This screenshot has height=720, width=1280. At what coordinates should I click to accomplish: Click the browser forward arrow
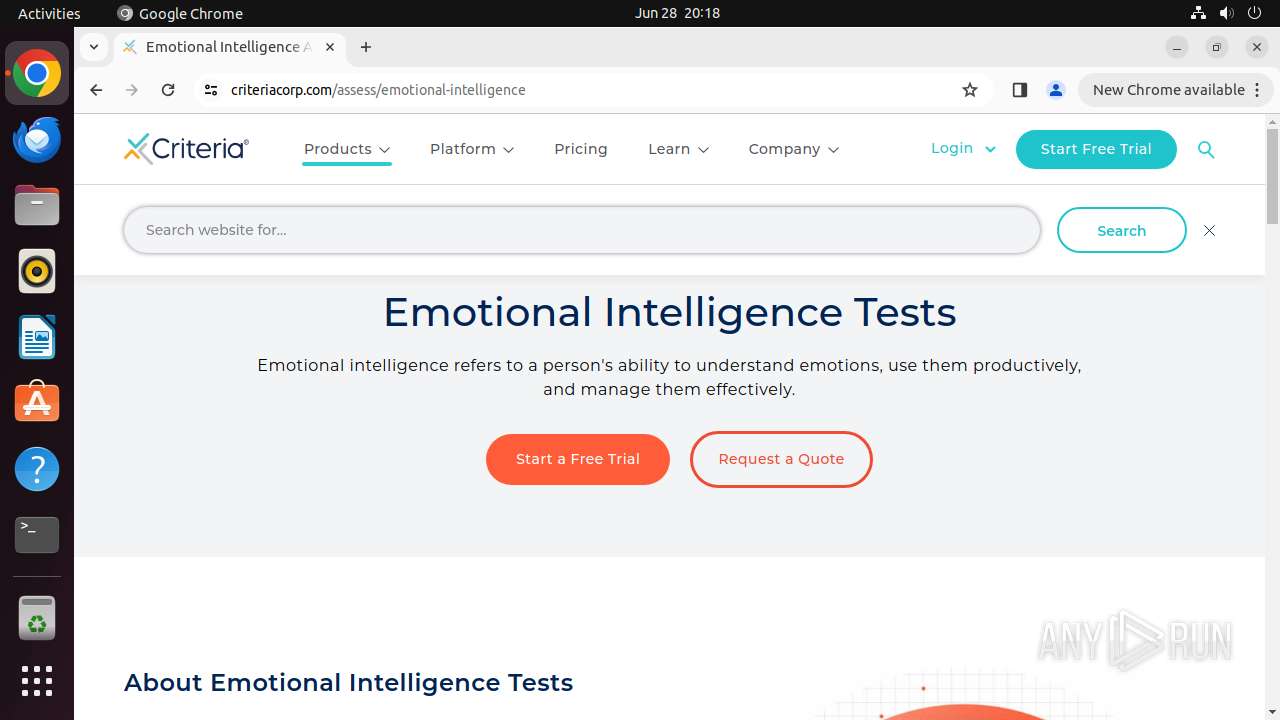pyautogui.click(x=132, y=90)
